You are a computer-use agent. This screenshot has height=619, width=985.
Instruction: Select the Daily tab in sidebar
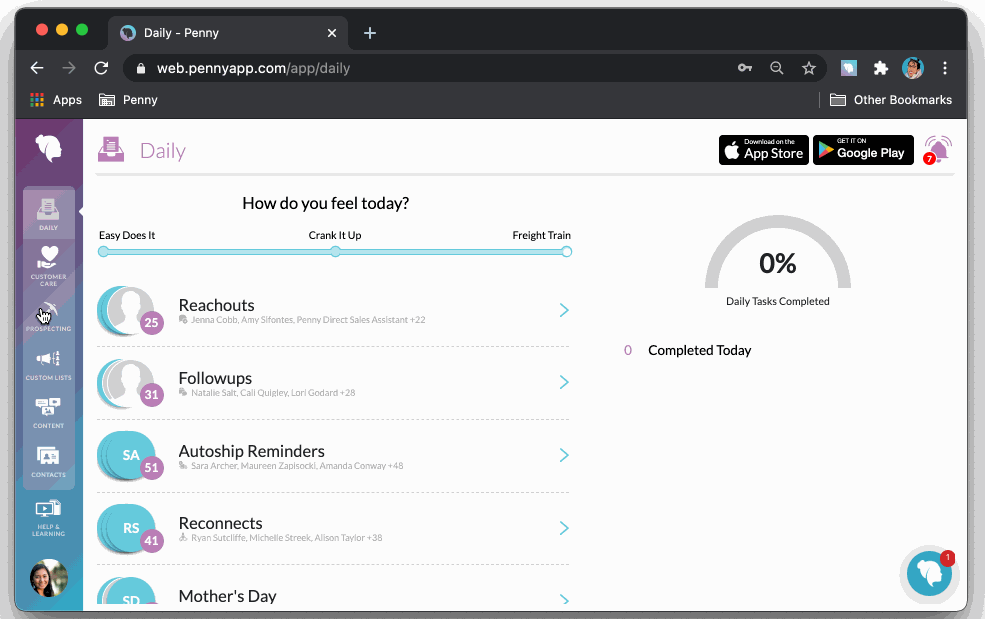coord(48,214)
